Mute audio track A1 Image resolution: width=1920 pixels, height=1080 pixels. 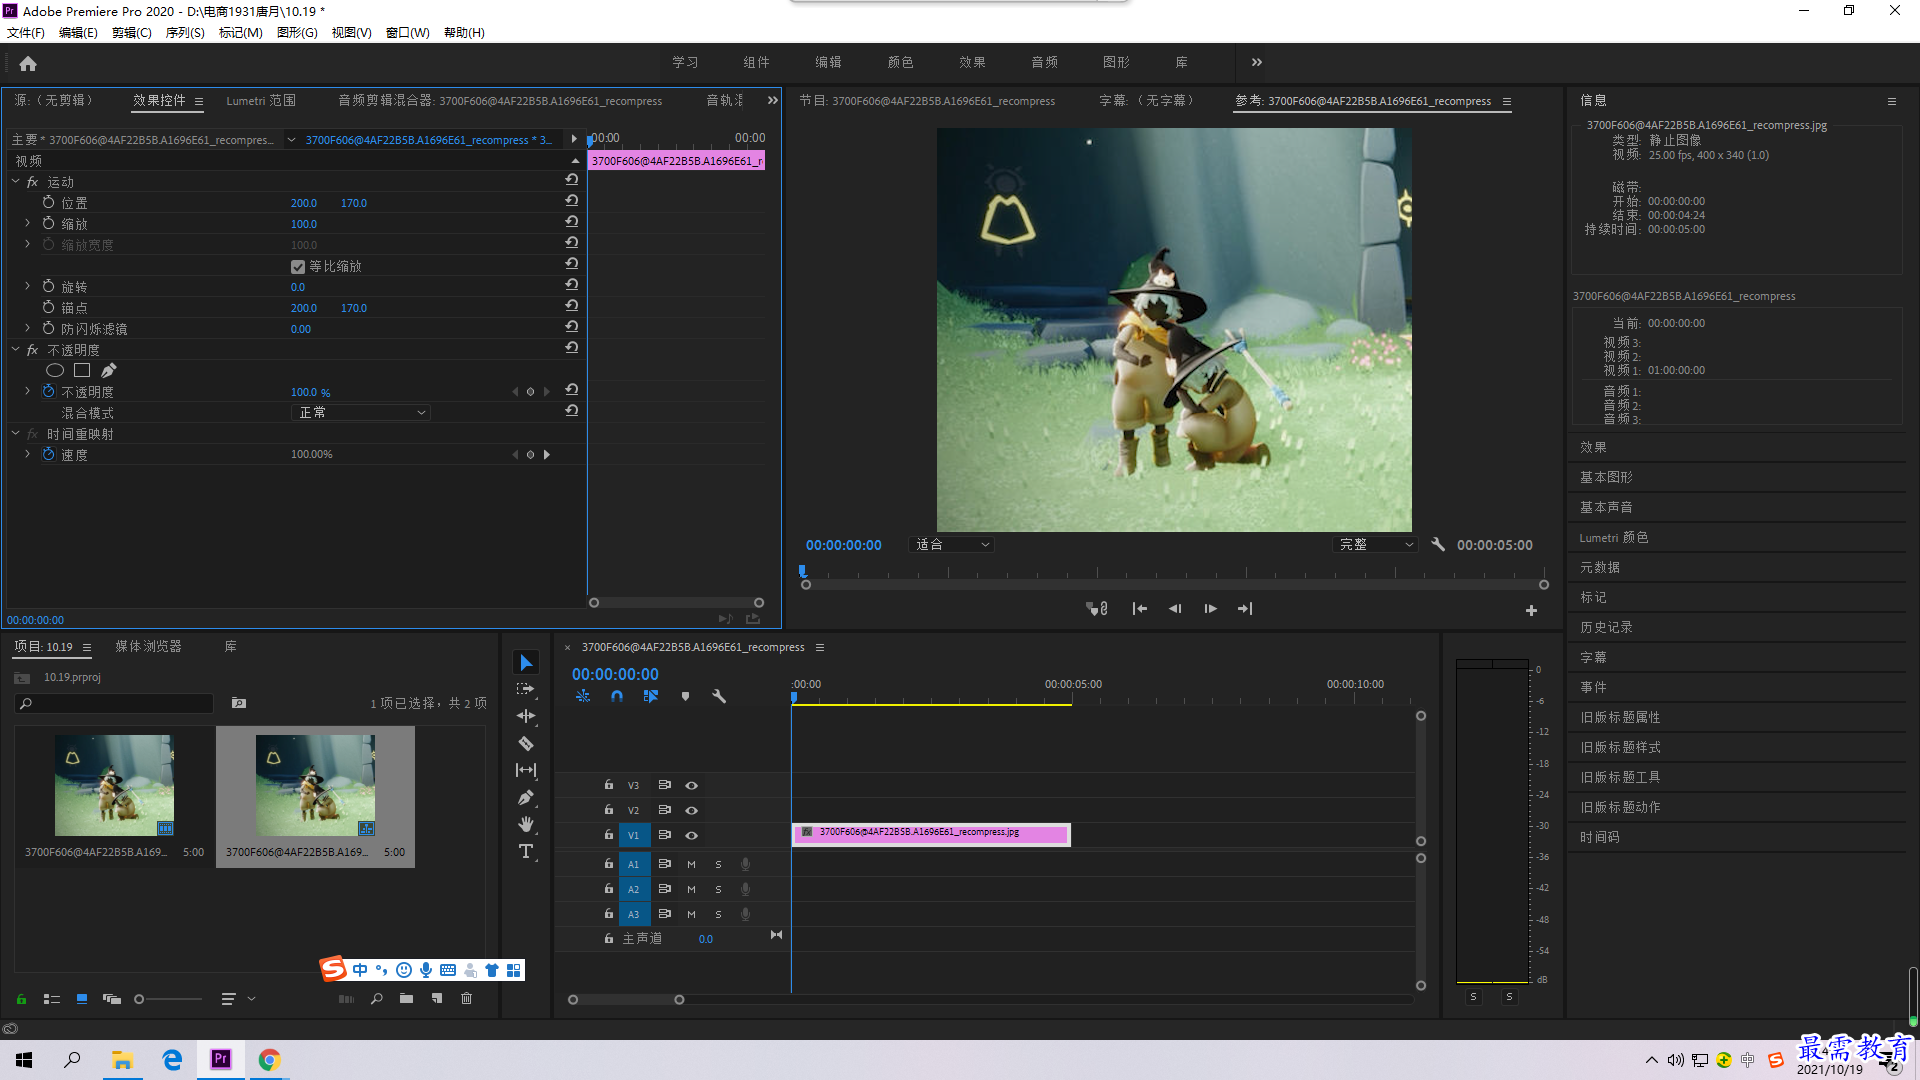[691, 864]
